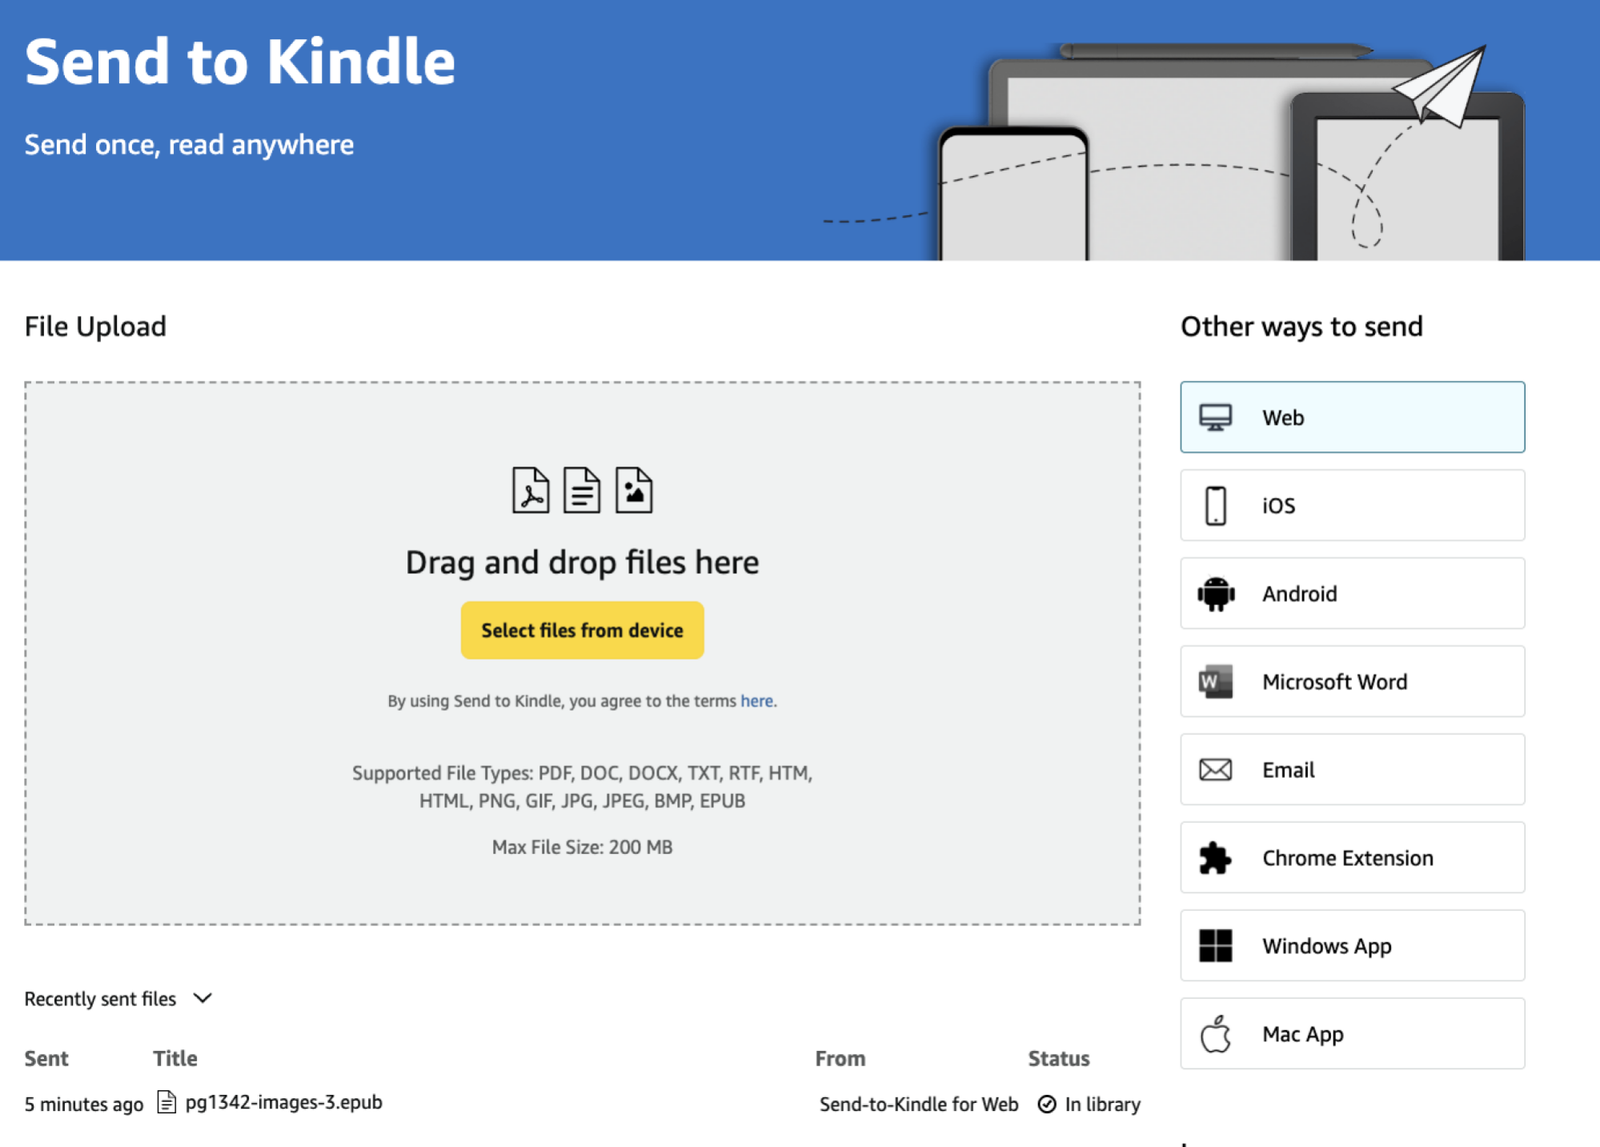This screenshot has height=1147, width=1600.
Task: Click the checkmark icon next to In library
Action: [x=1046, y=1104]
